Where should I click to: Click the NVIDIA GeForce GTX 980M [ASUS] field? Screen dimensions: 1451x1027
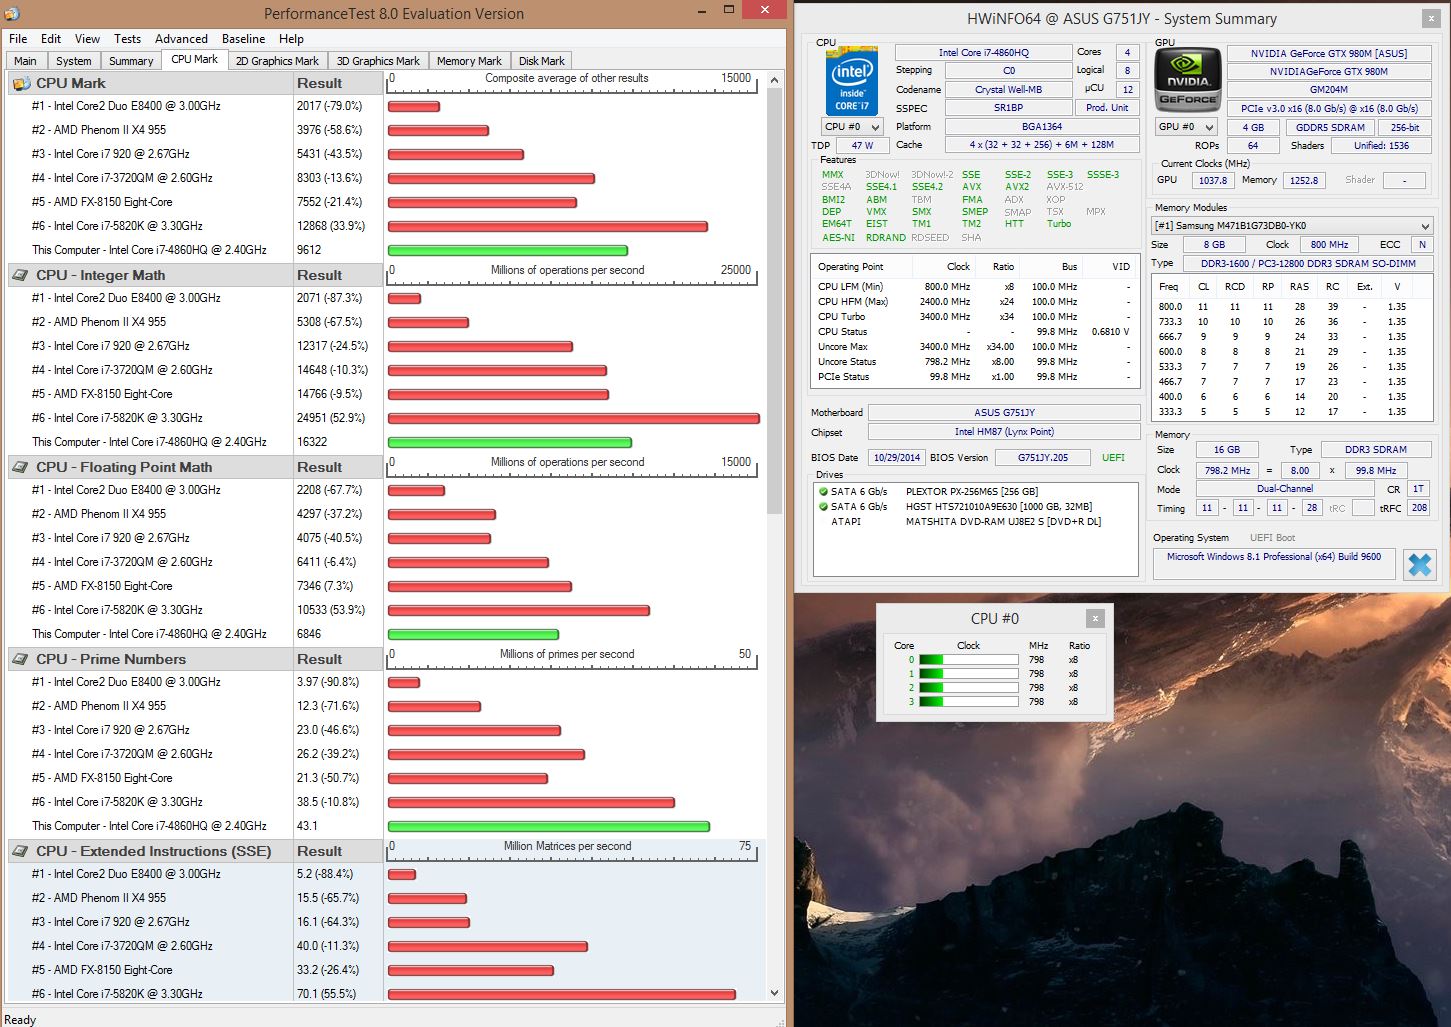(1329, 54)
